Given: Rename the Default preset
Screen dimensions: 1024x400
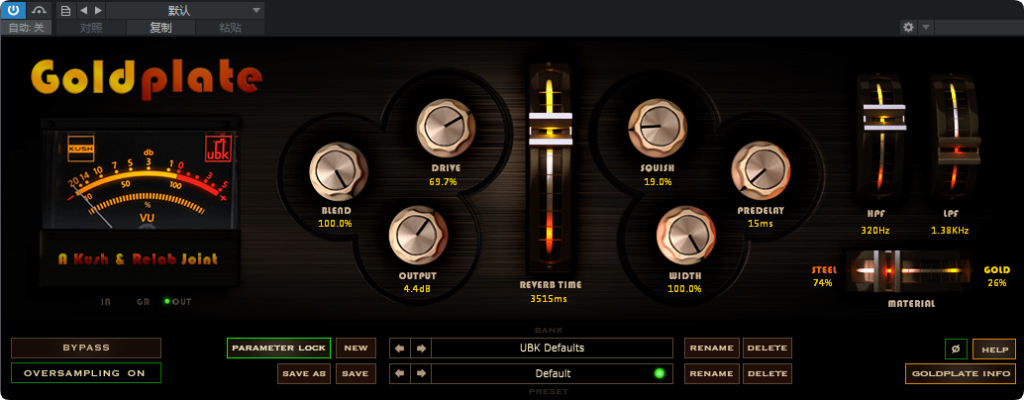Looking at the screenshot, I should tap(712, 373).
